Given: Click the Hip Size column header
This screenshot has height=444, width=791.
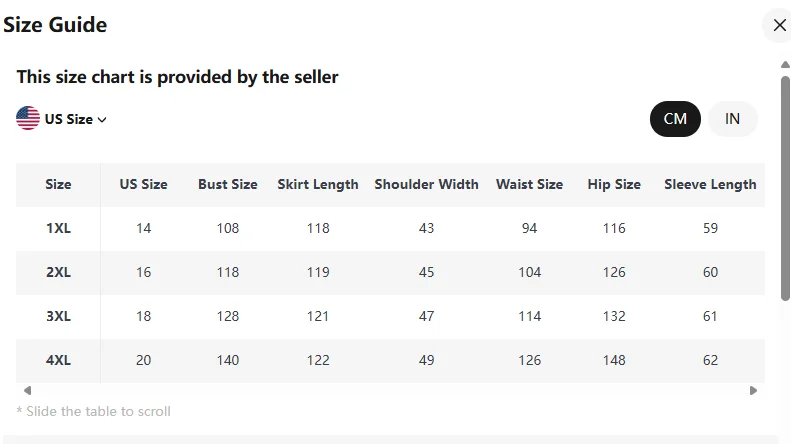Looking at the screenshot, I should (614, 184).
